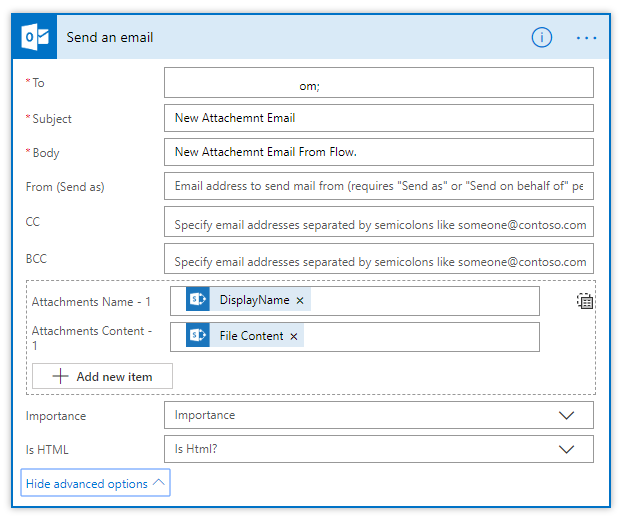Click the To recipients field
This screenshot has height=520, width=621.
click(379, 82)
